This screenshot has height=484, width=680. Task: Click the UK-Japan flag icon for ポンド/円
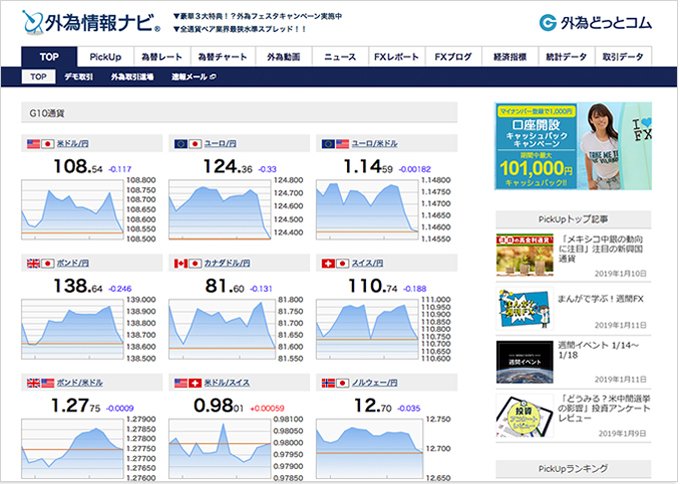[41, 263]
